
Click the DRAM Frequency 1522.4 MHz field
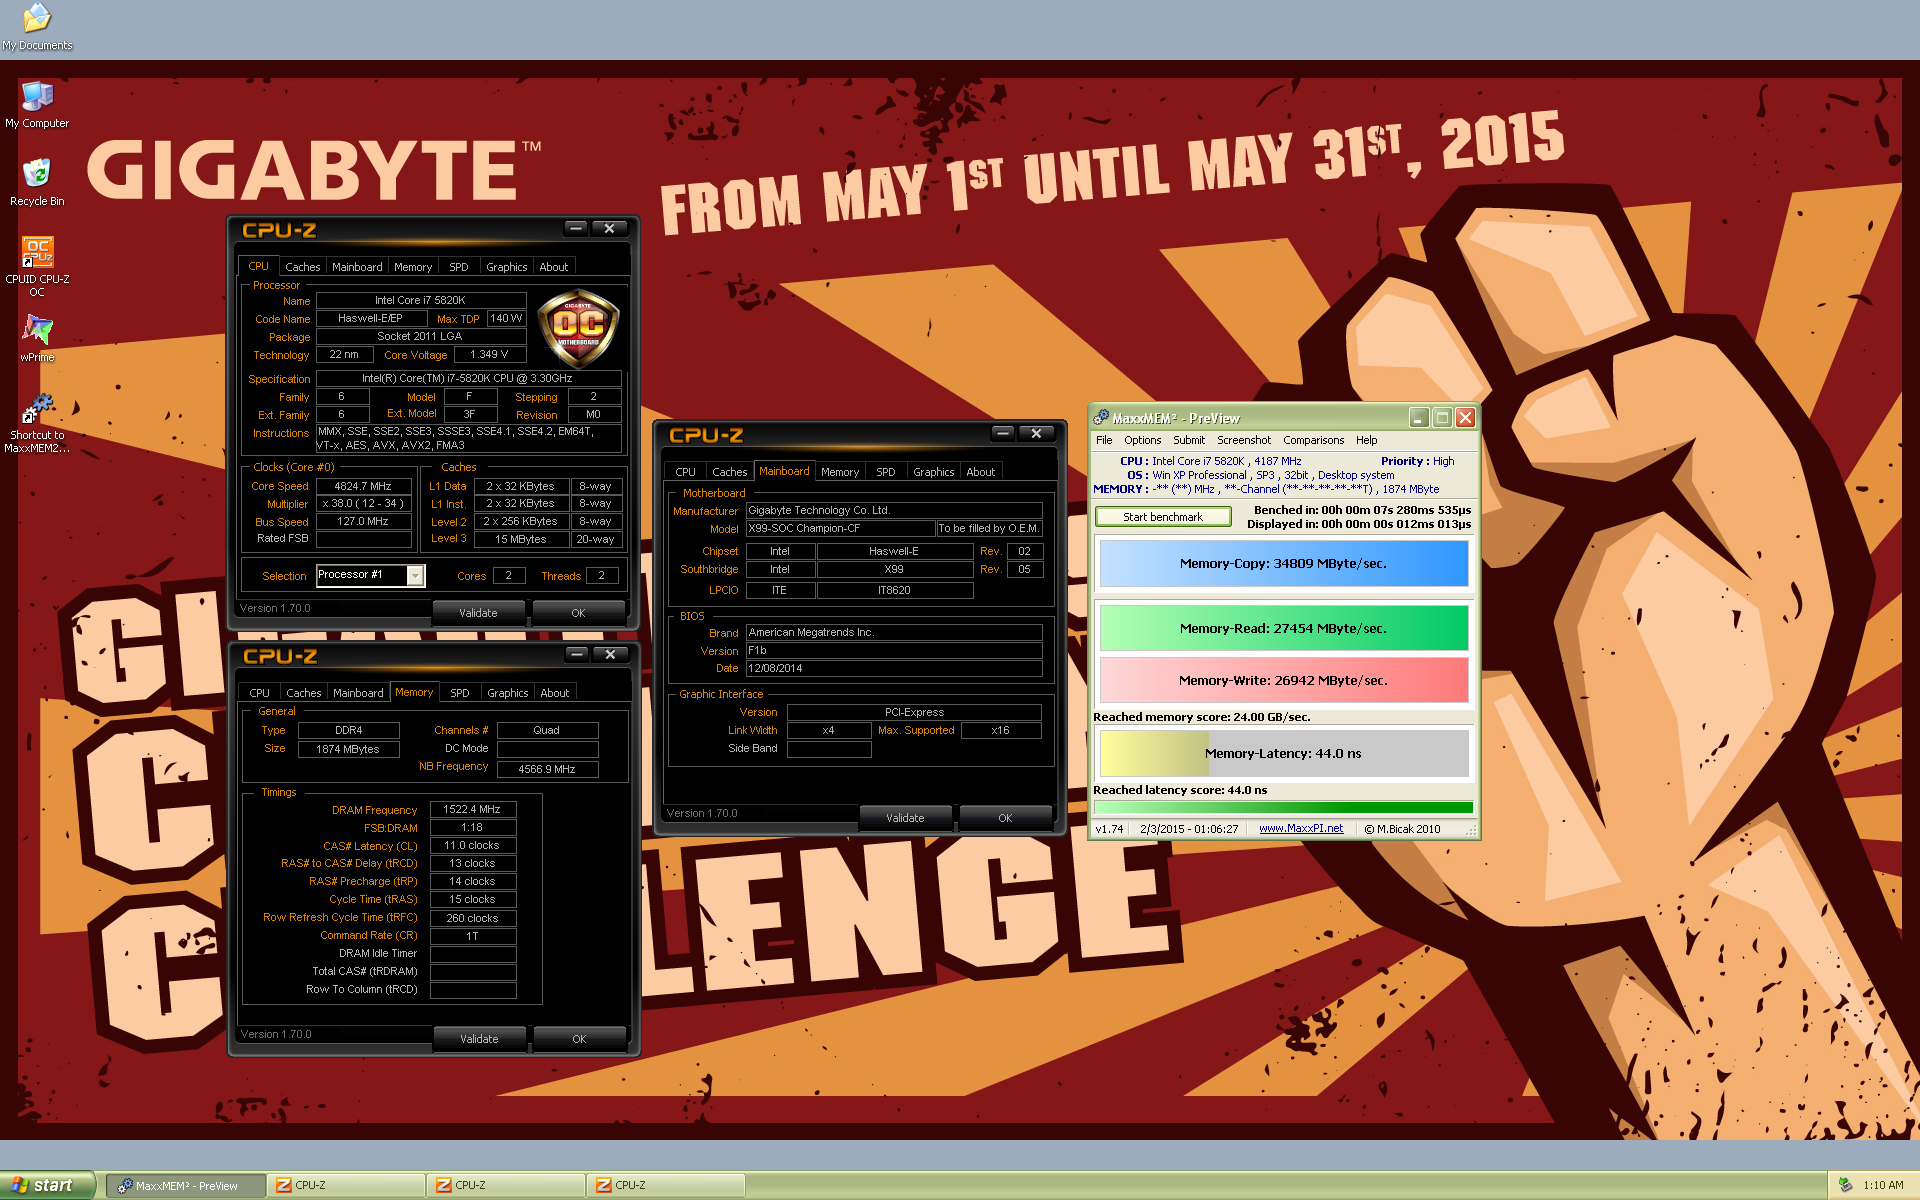click(x=473, y=809)
